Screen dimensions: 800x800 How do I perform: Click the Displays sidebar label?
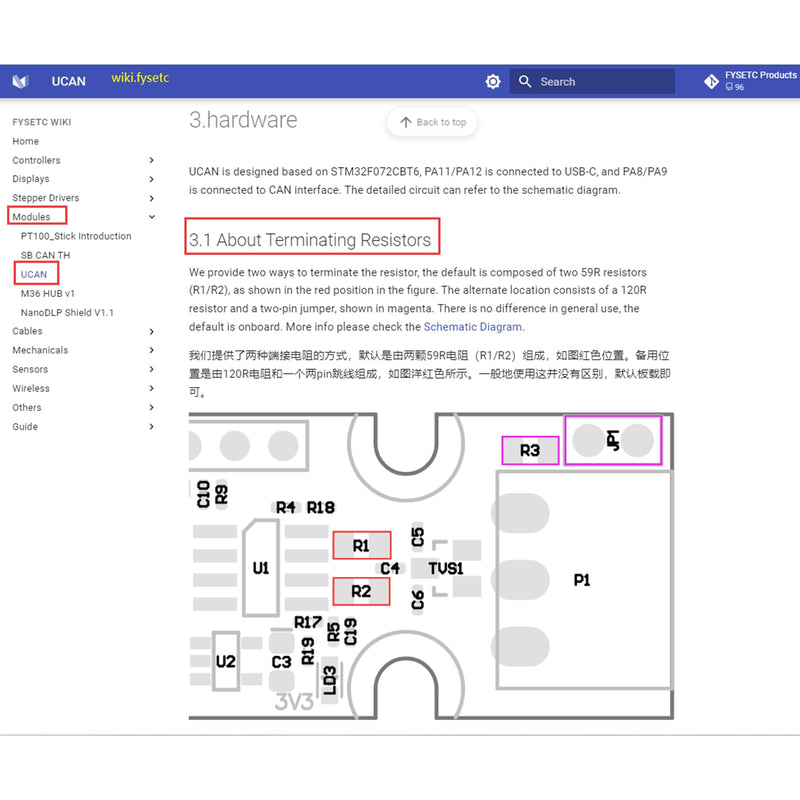point(31,179)
